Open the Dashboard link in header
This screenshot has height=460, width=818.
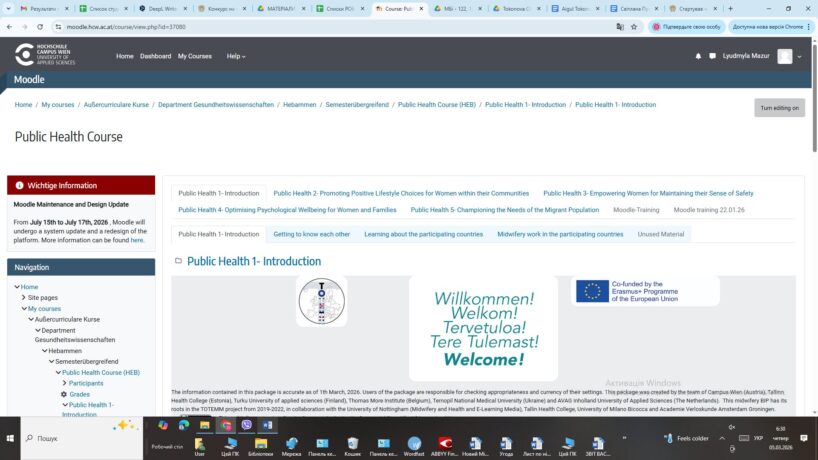[155, 56]
